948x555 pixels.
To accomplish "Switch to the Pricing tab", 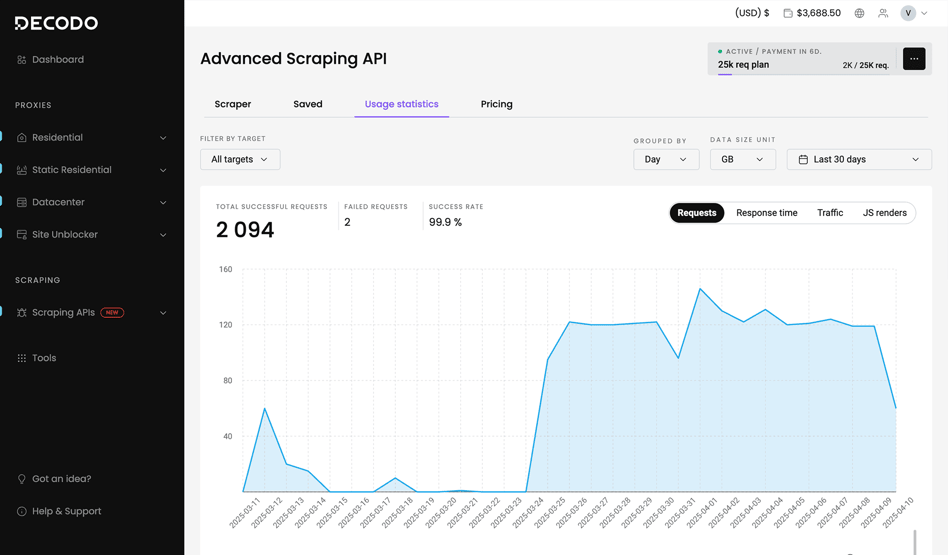I will (496, 104).
